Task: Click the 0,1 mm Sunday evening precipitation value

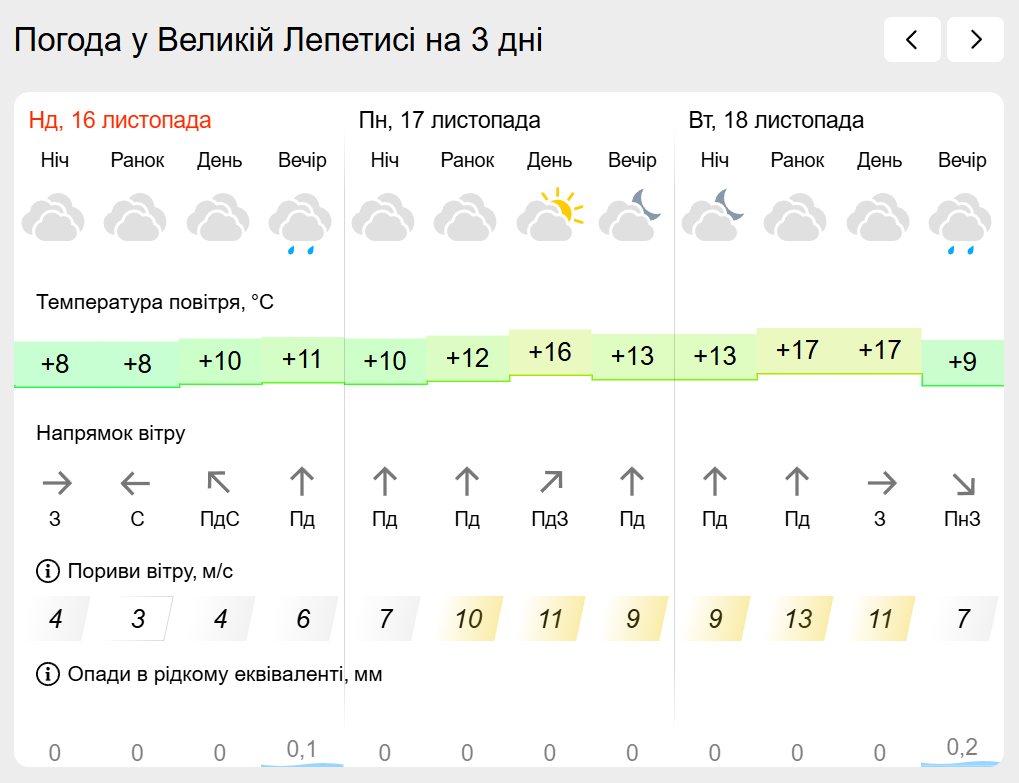Action: (x=302, y=749)
